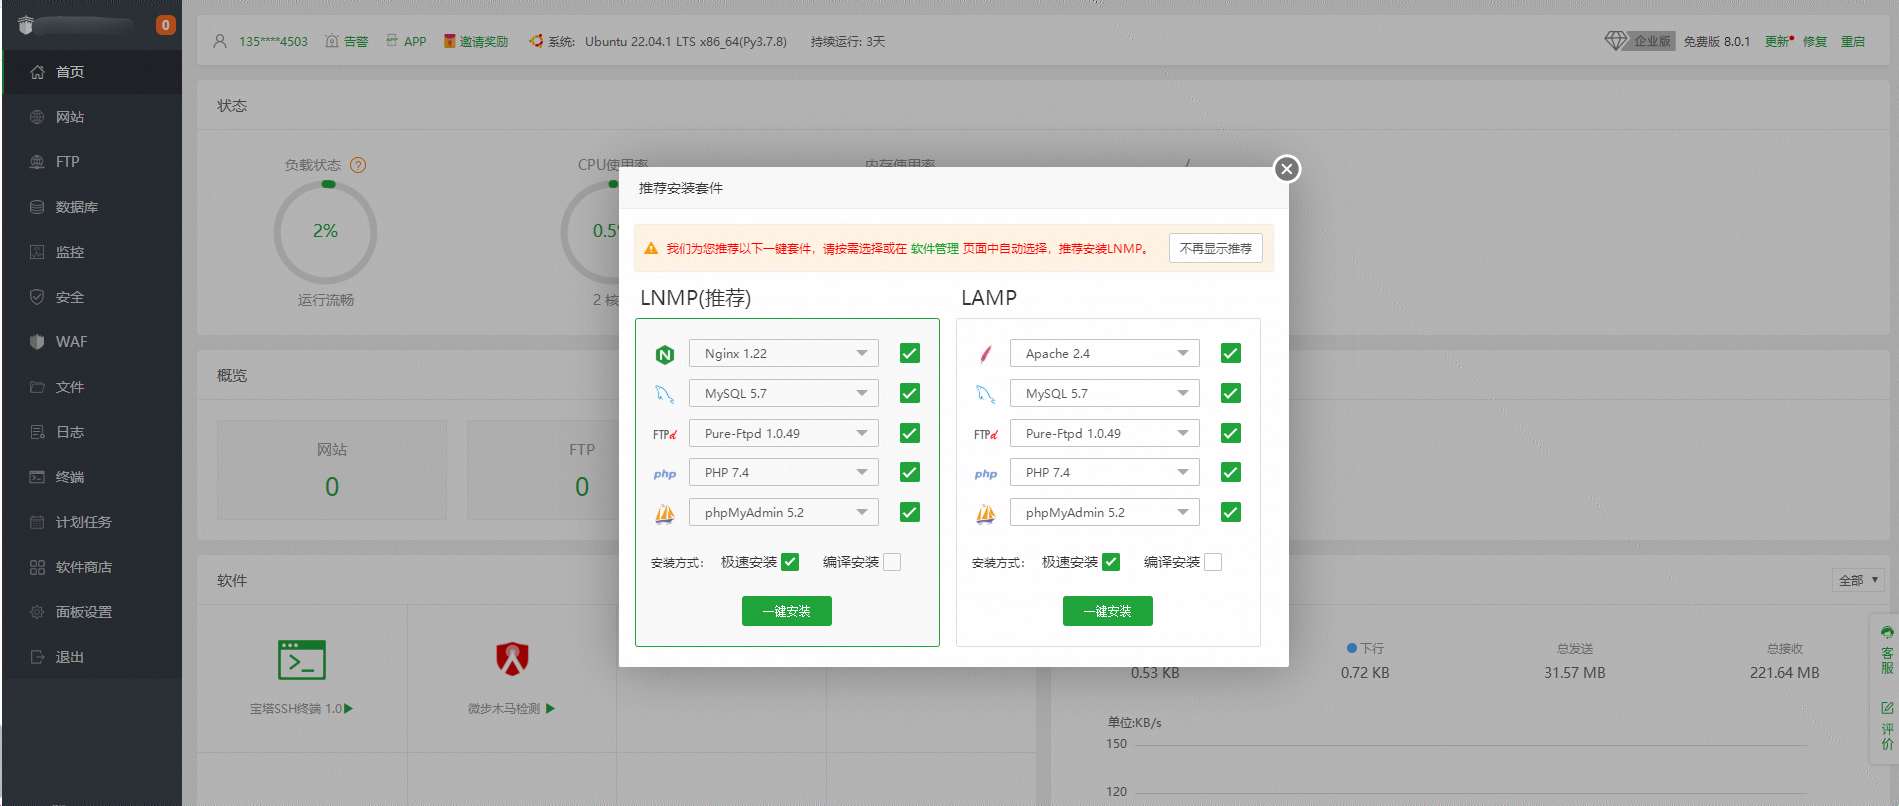1899x806 pixels.
Task: Click the orange notification badge showing 0
Action: (x=166, y=25)
